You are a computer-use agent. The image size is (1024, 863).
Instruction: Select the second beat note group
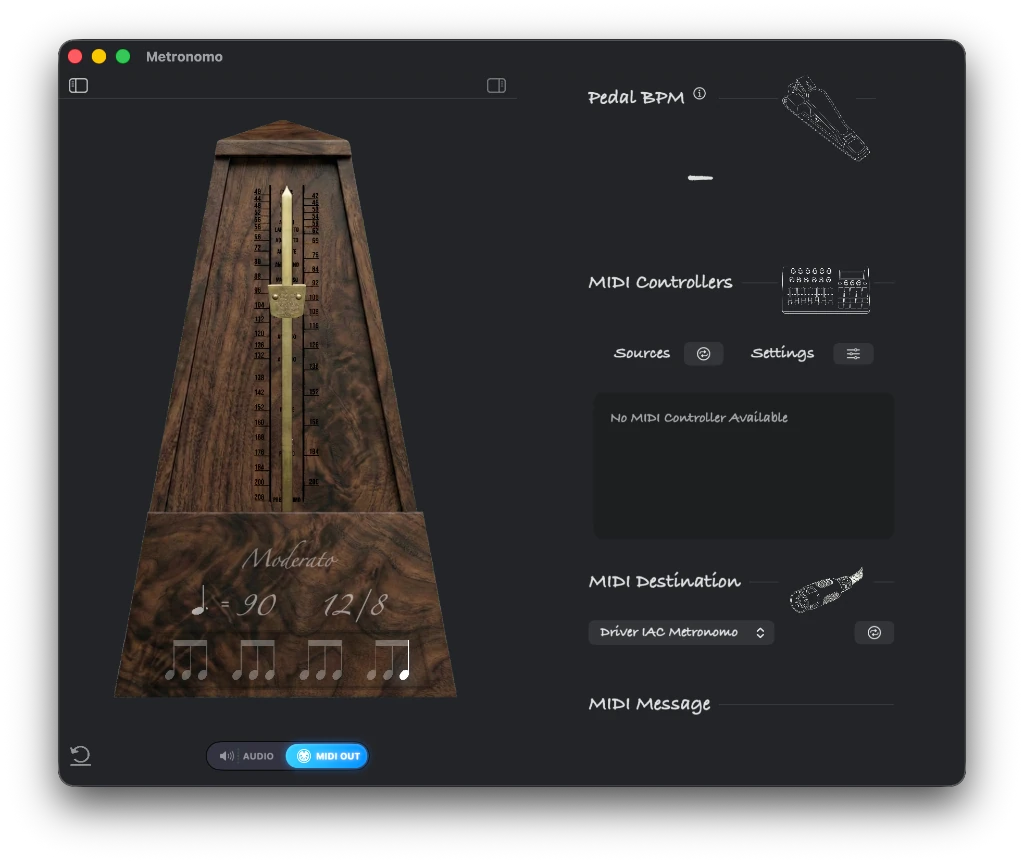254,660
